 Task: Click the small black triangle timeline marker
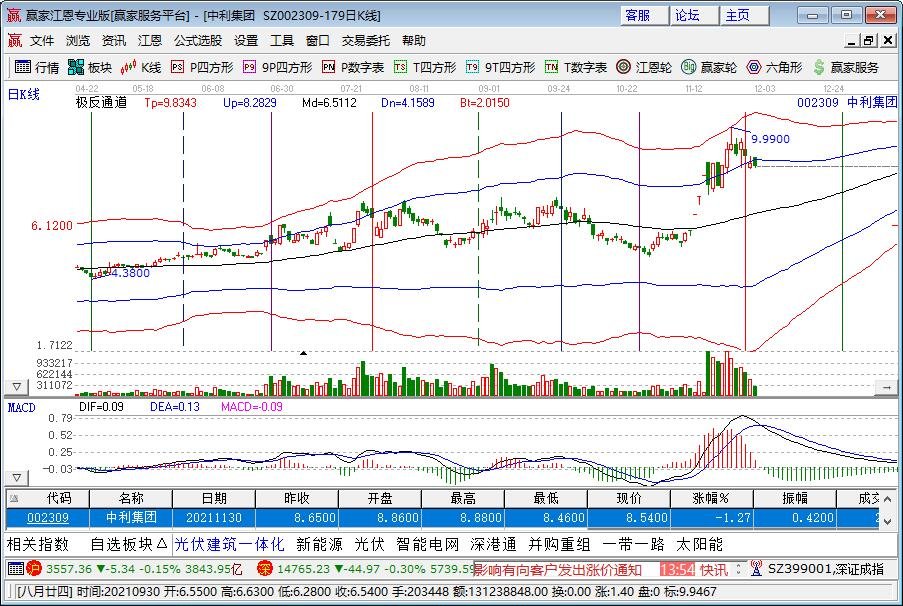(303, 353)
